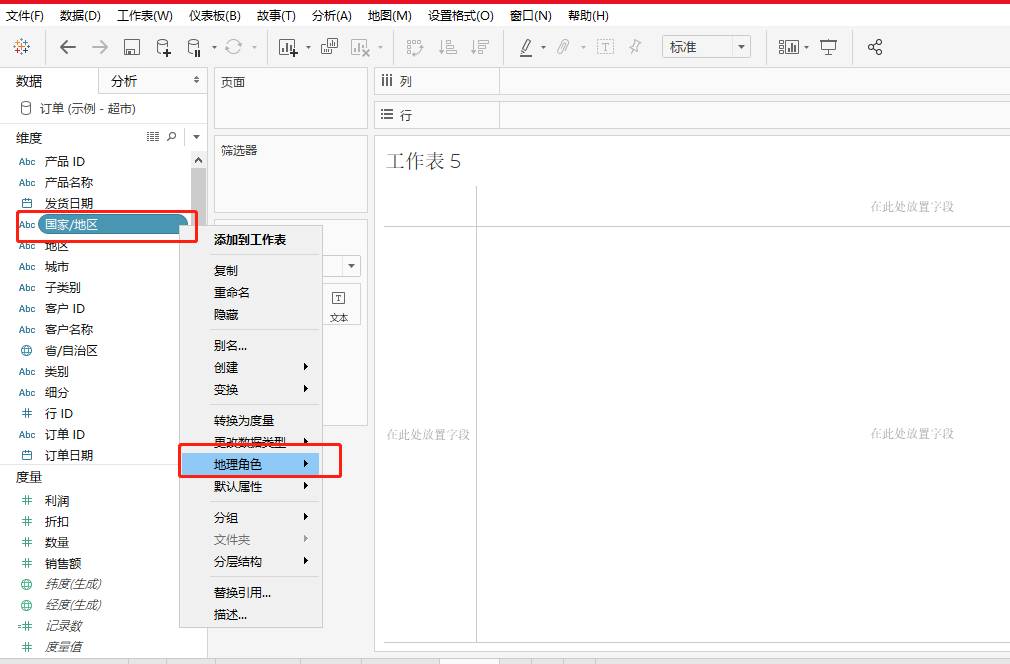1010x664 pixels.
Task: Click the 工作表 5 sheet title
Action: [x=423, y=161]
